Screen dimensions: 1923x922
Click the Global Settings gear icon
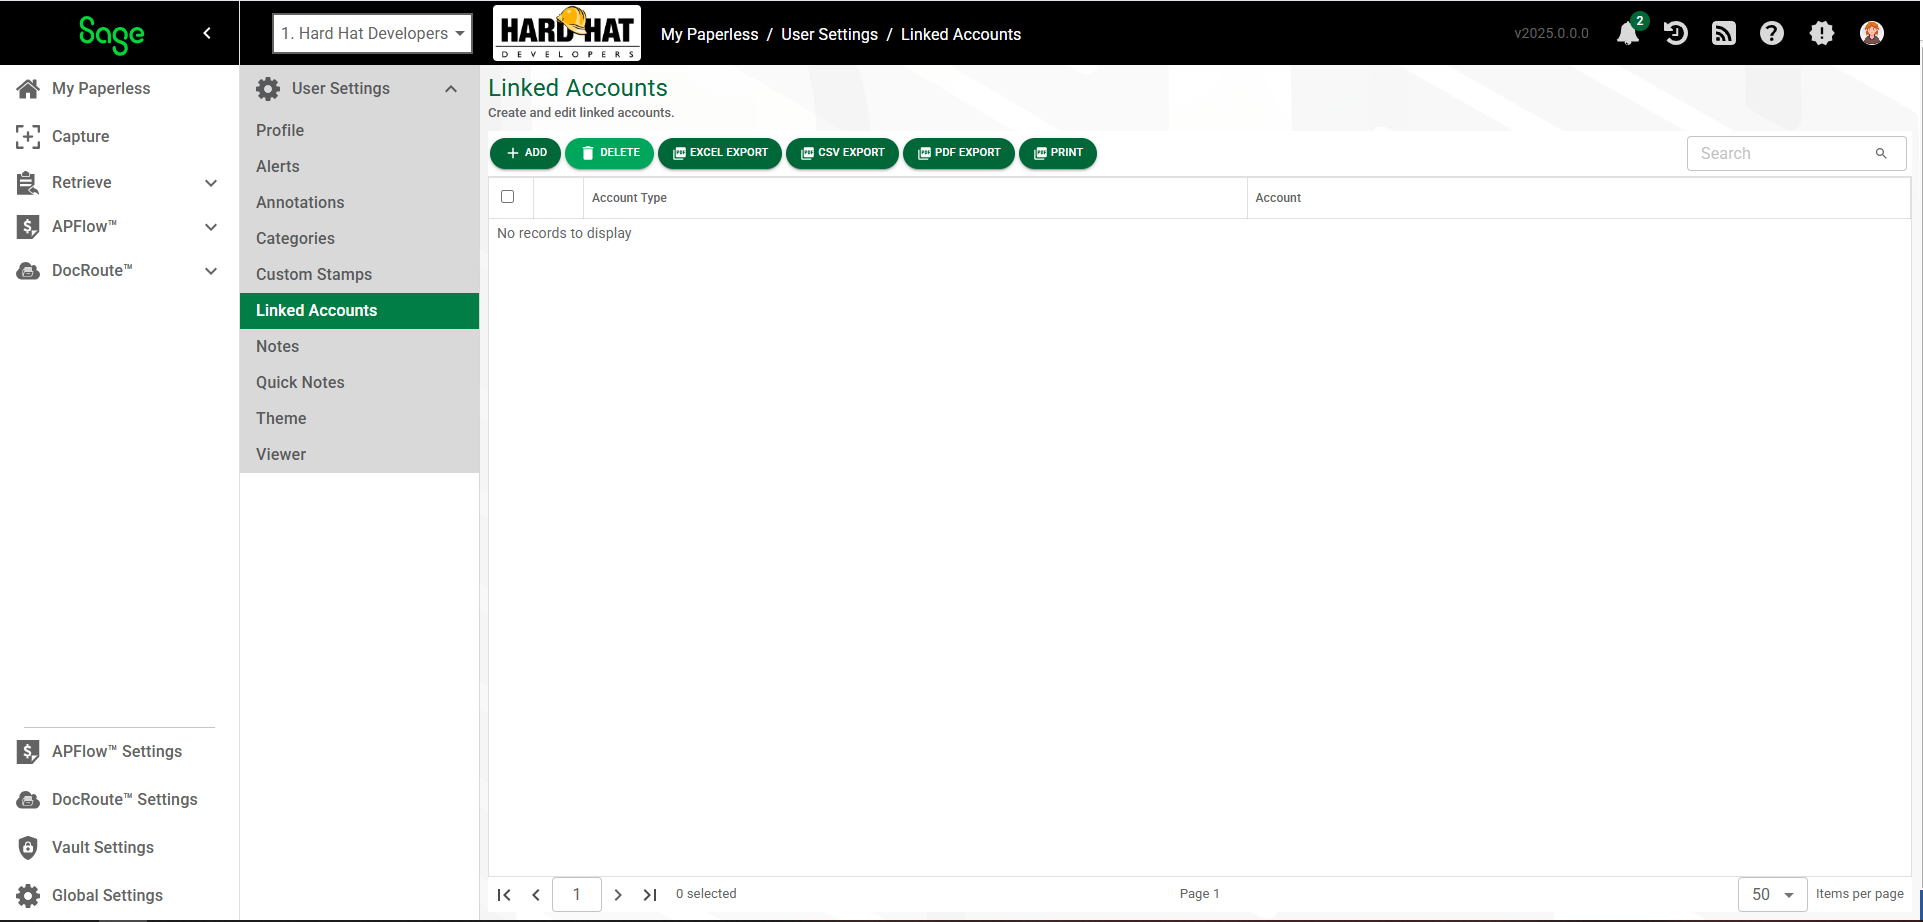point(28,895)
